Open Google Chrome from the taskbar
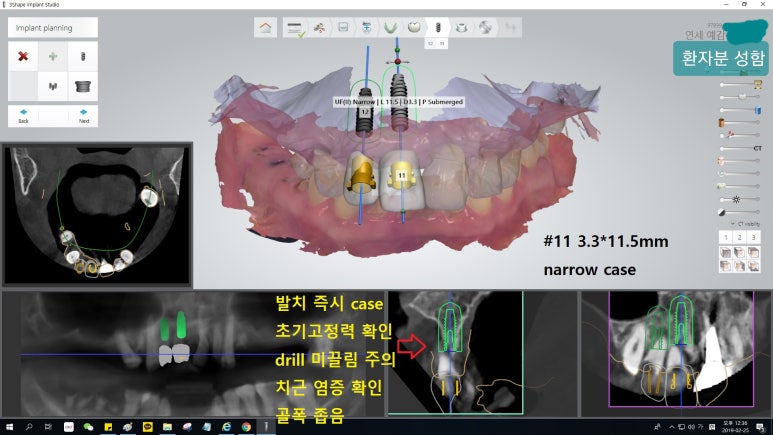 point(246,427)
